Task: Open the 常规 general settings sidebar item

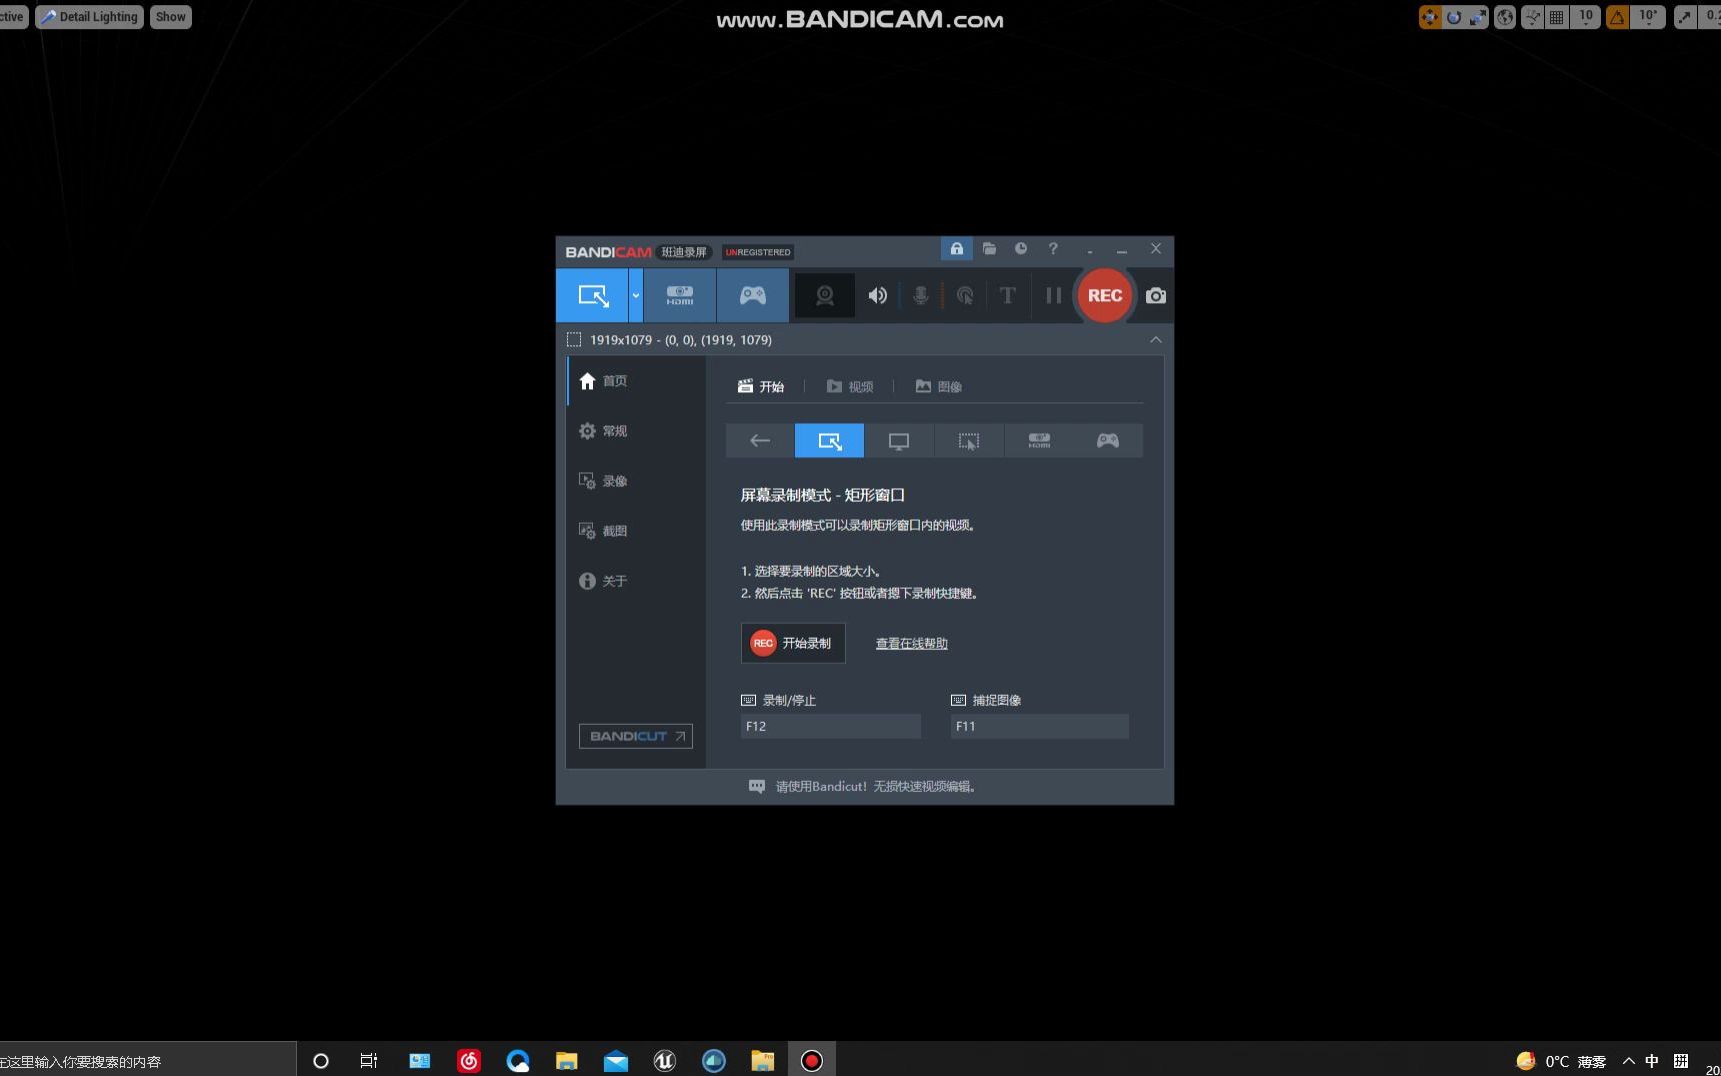Action: 635,431
